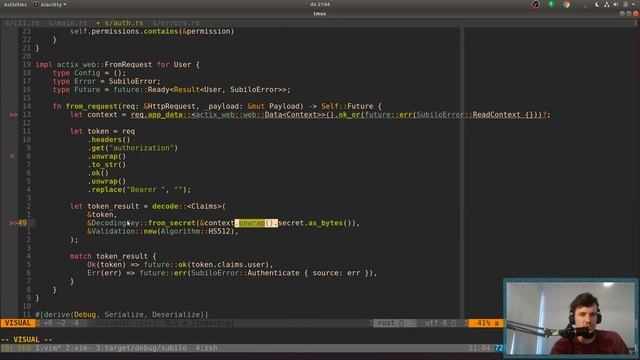Click the type Future declaration line
This screenshot has height=360, width=640.
tap(171, 90)
